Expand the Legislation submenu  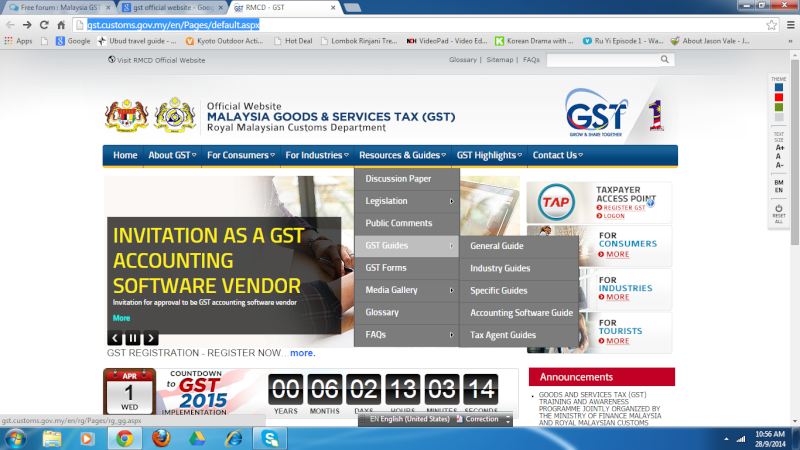(x=407, y=201)
